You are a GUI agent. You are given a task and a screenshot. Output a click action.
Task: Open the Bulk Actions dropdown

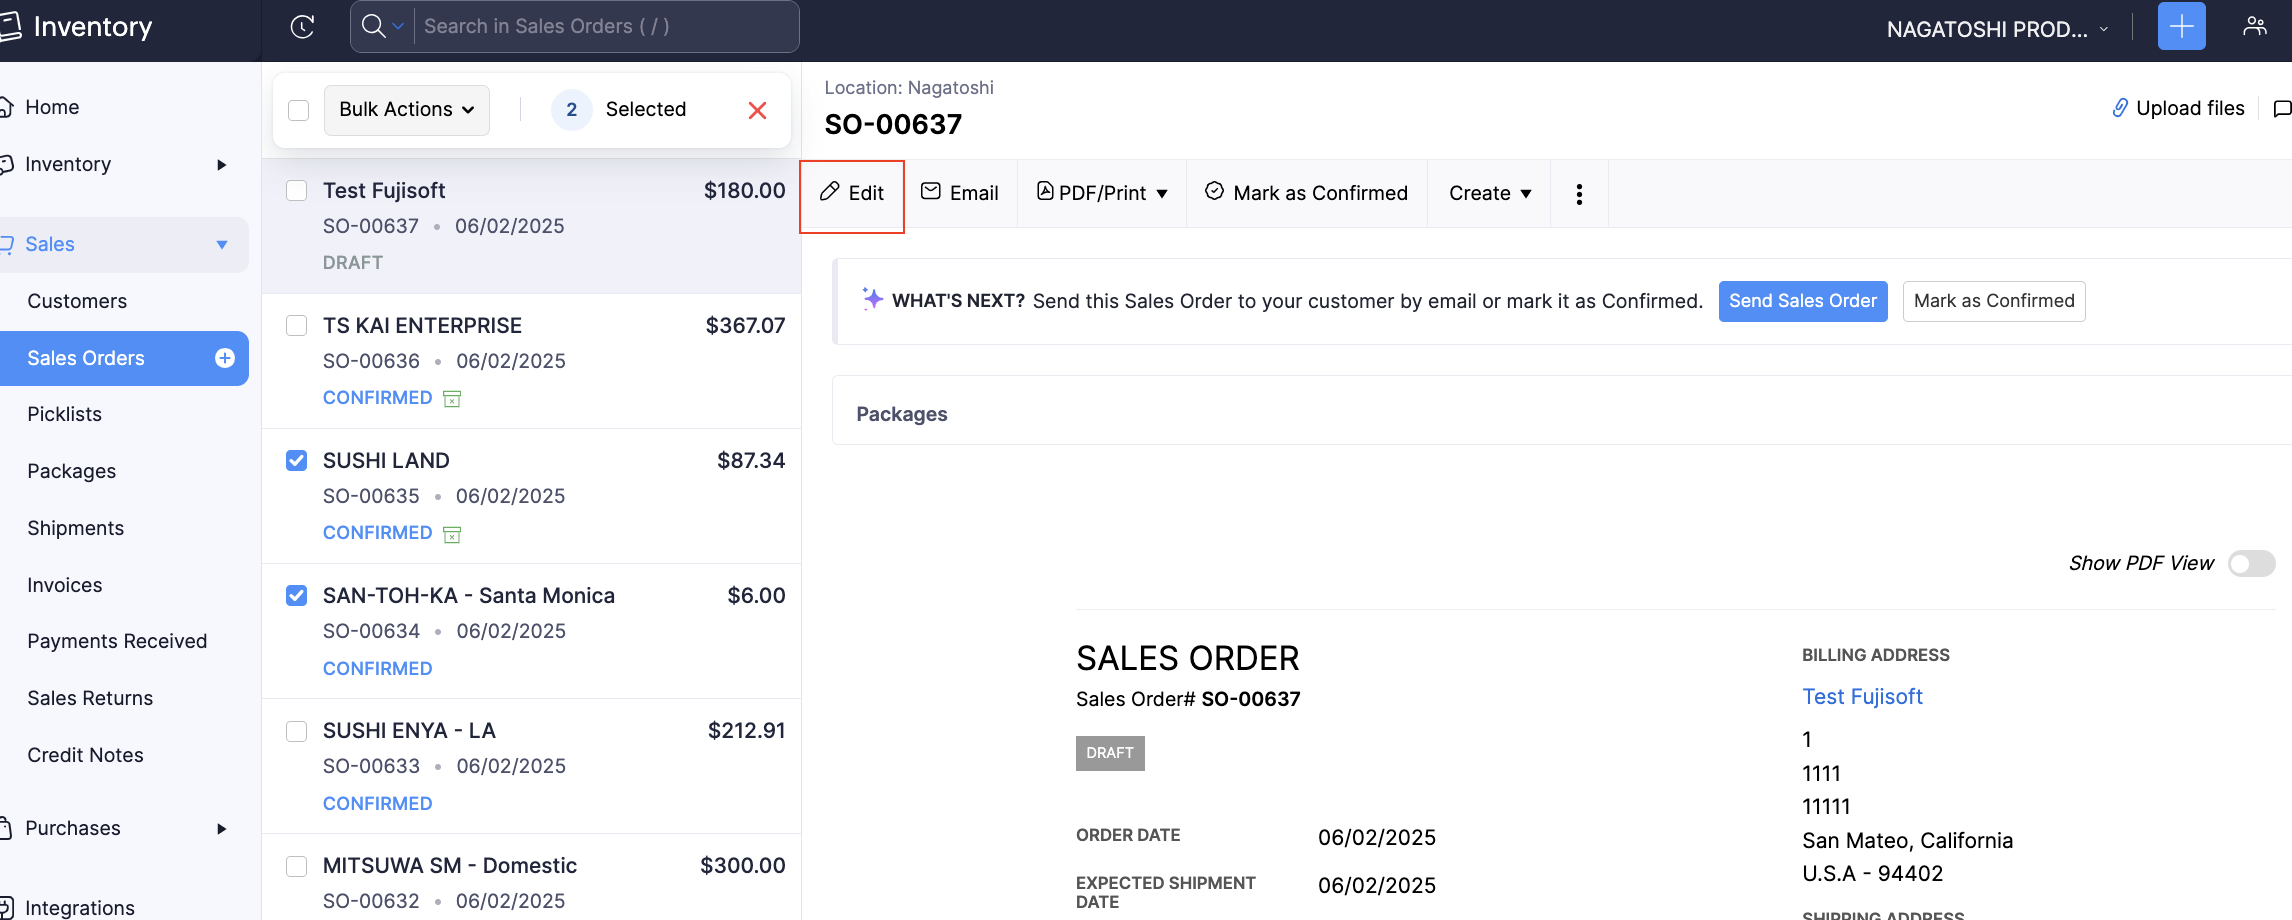tap(406, 110)
